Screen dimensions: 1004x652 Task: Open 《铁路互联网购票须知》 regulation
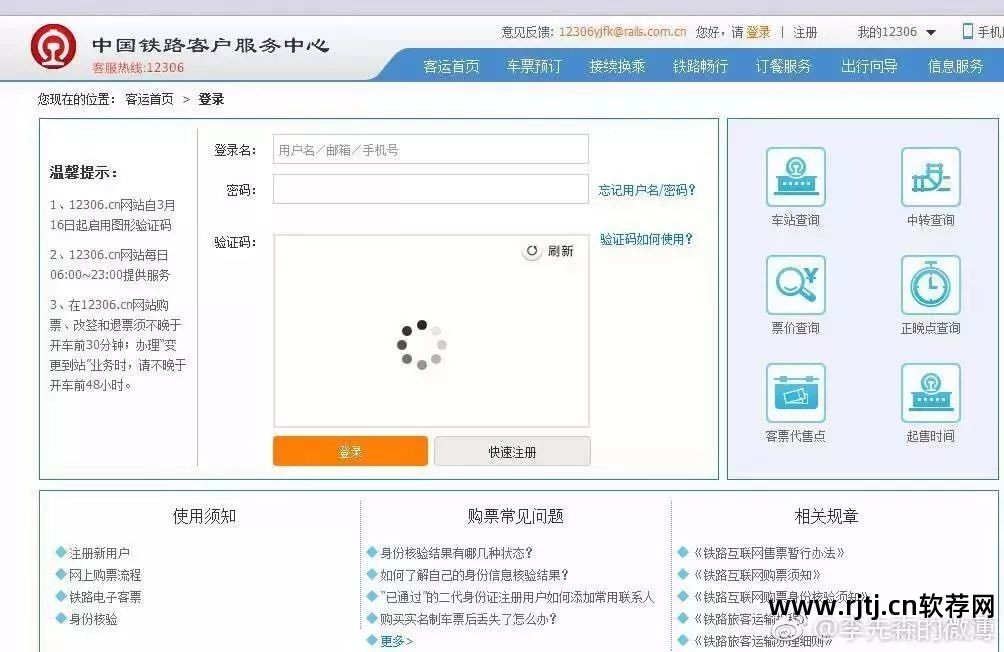(757, 575)
